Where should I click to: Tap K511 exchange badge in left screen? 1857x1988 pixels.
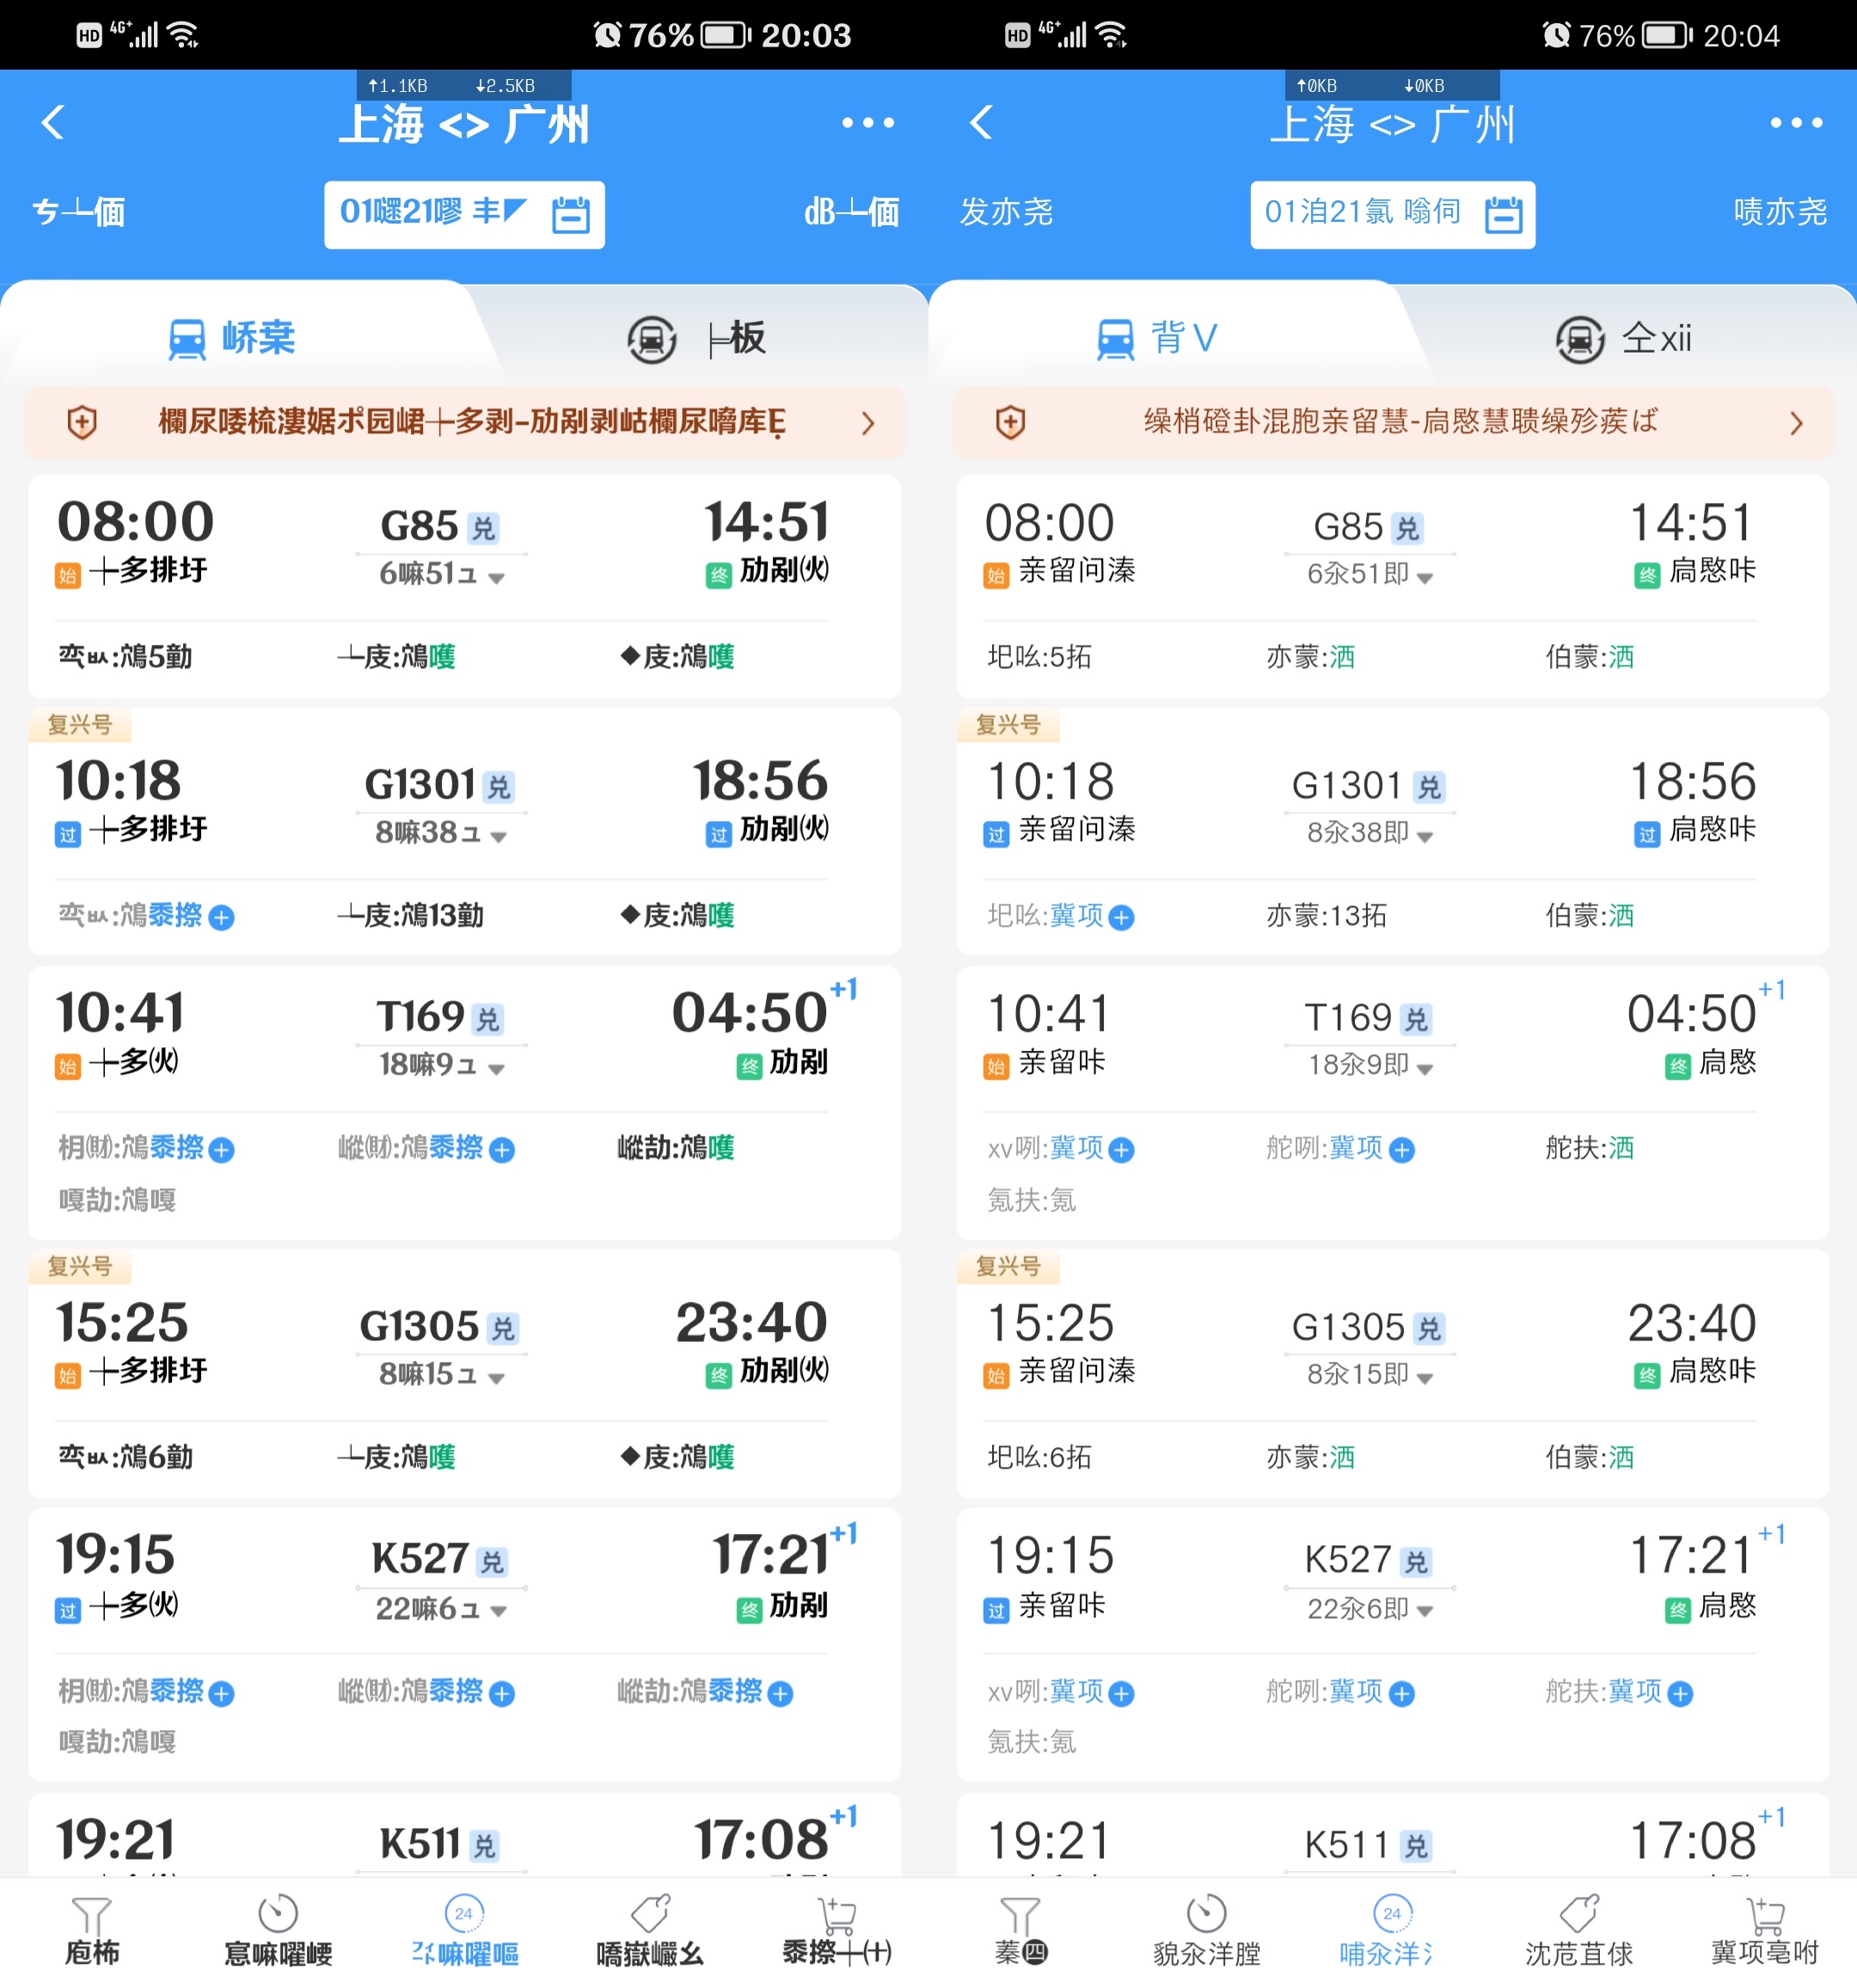click(484, 1846)
